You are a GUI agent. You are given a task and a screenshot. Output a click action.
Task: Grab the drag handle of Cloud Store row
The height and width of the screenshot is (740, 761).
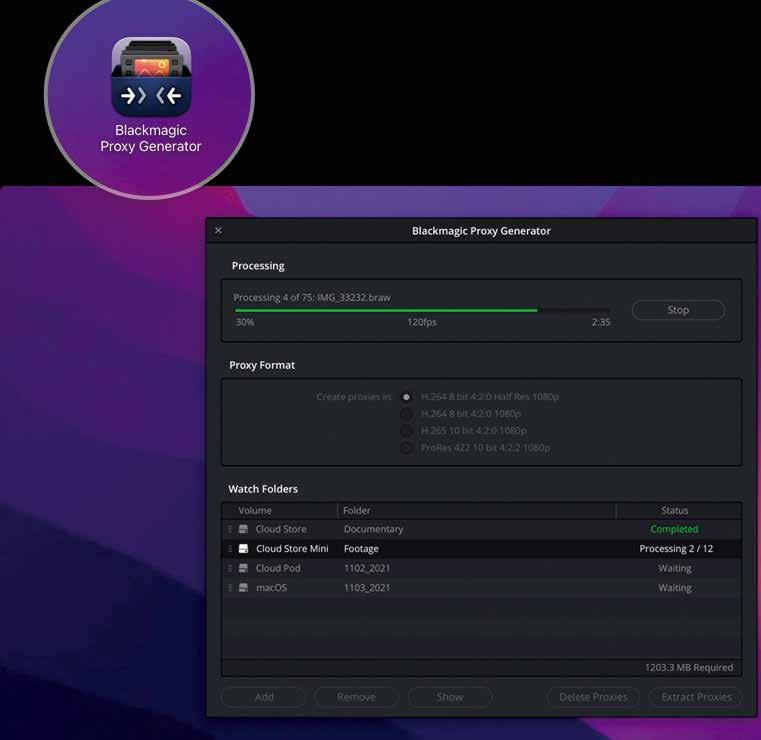coord(230,529)
